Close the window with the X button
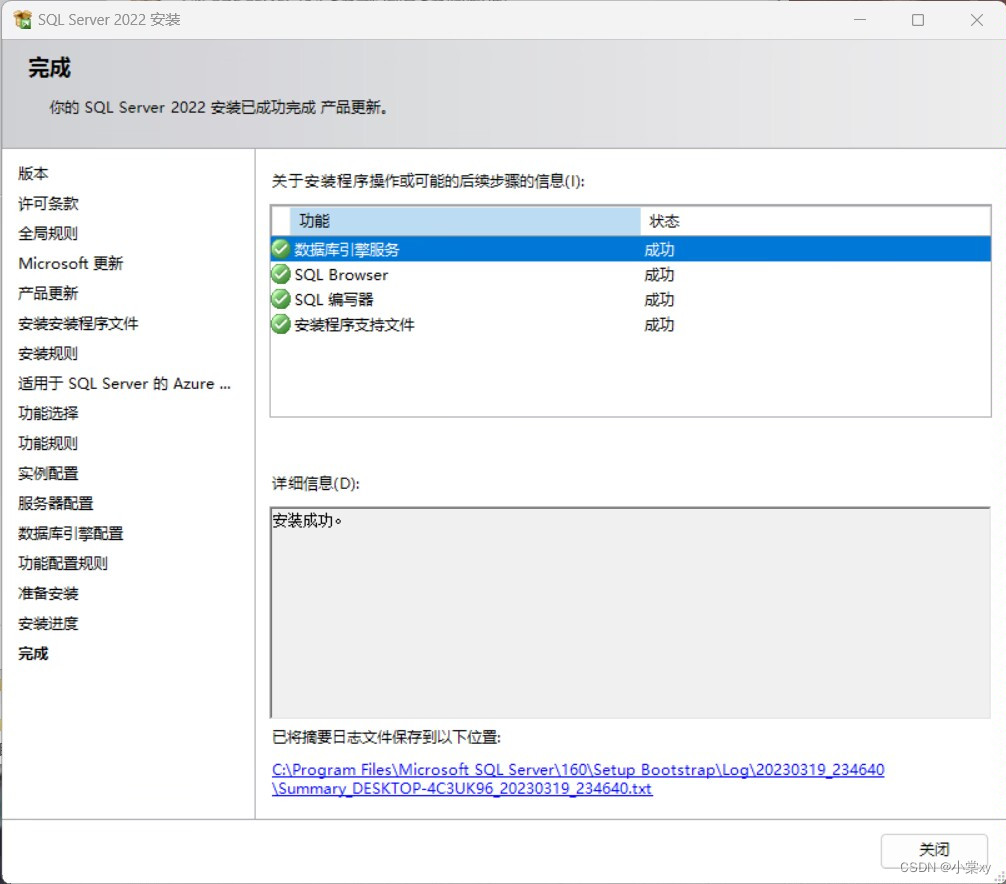 click(976, 20)
